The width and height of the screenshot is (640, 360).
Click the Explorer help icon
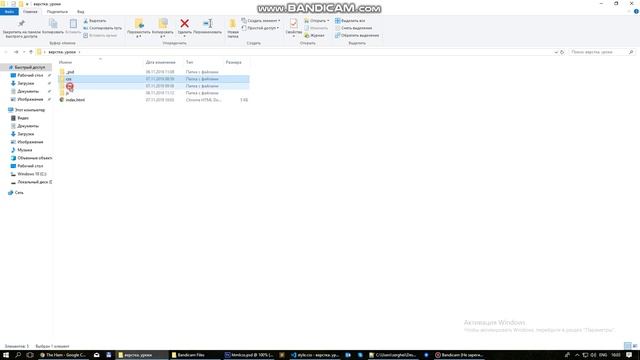tap(636, 12)
